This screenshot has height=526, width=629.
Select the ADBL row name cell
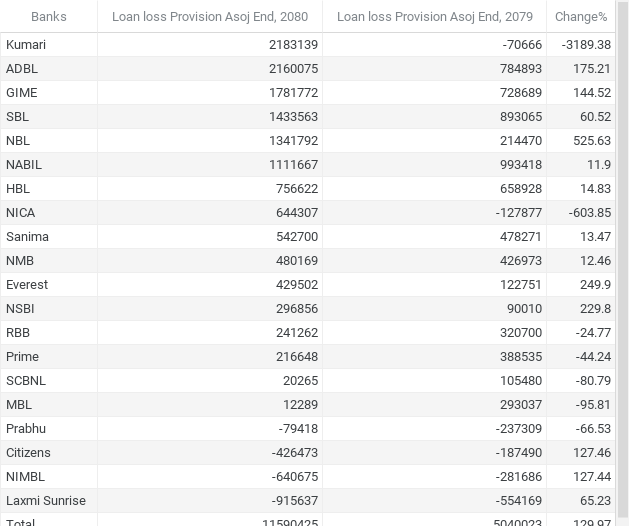coord(22,69)
